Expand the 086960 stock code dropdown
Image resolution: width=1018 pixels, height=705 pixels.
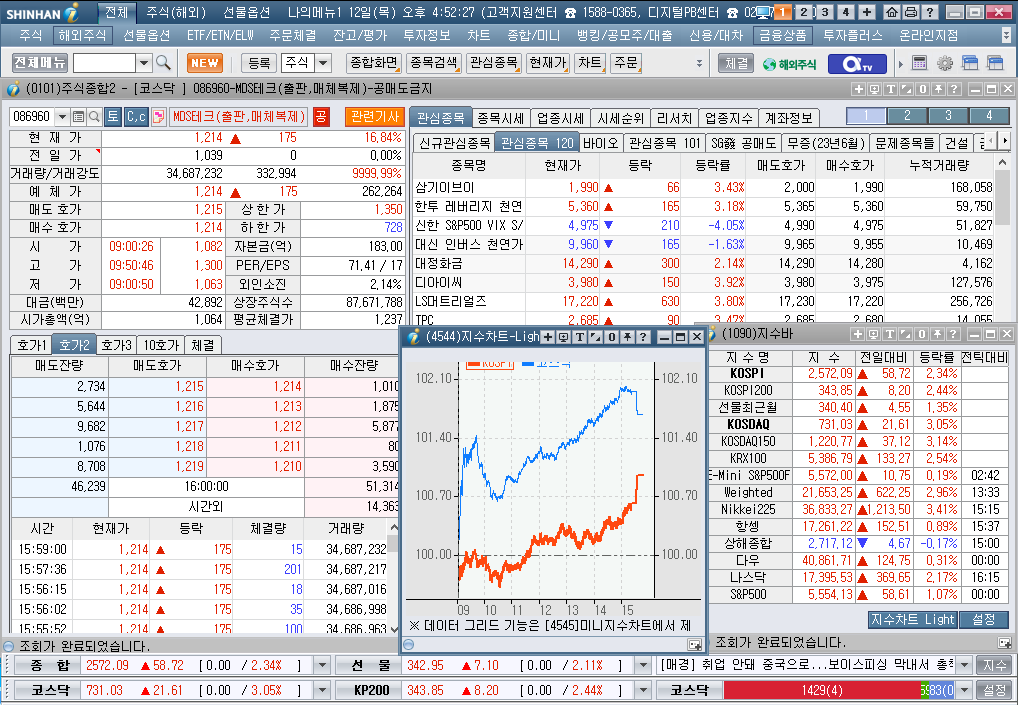62,117
